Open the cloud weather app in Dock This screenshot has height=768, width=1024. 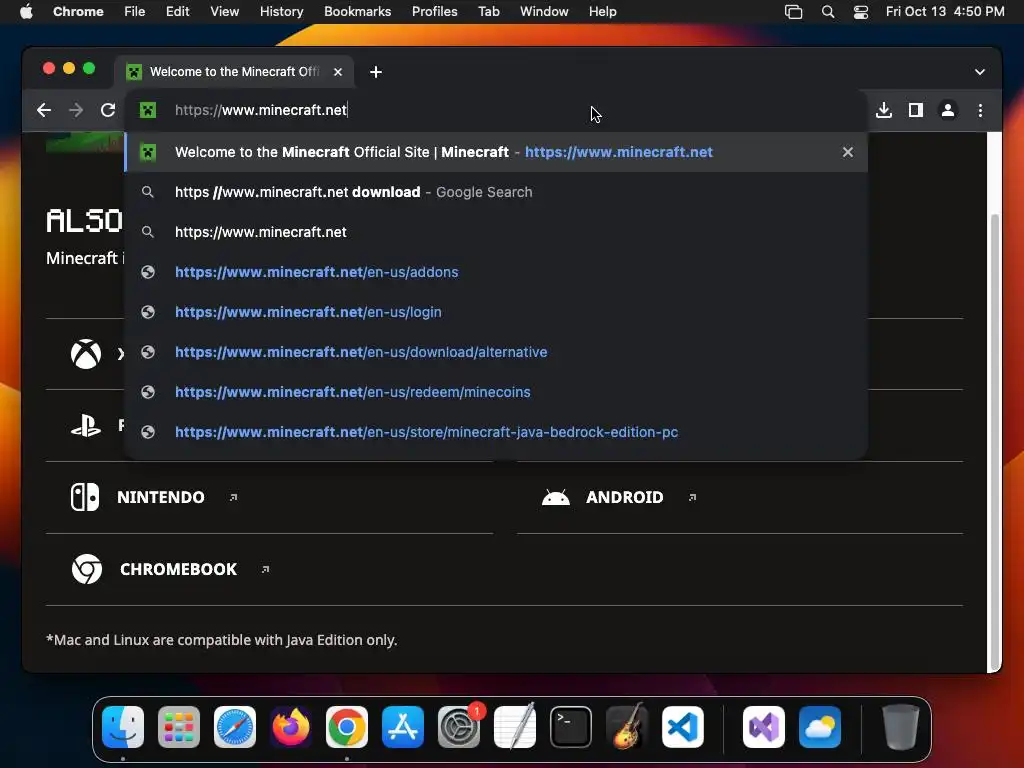pos(820,727)
